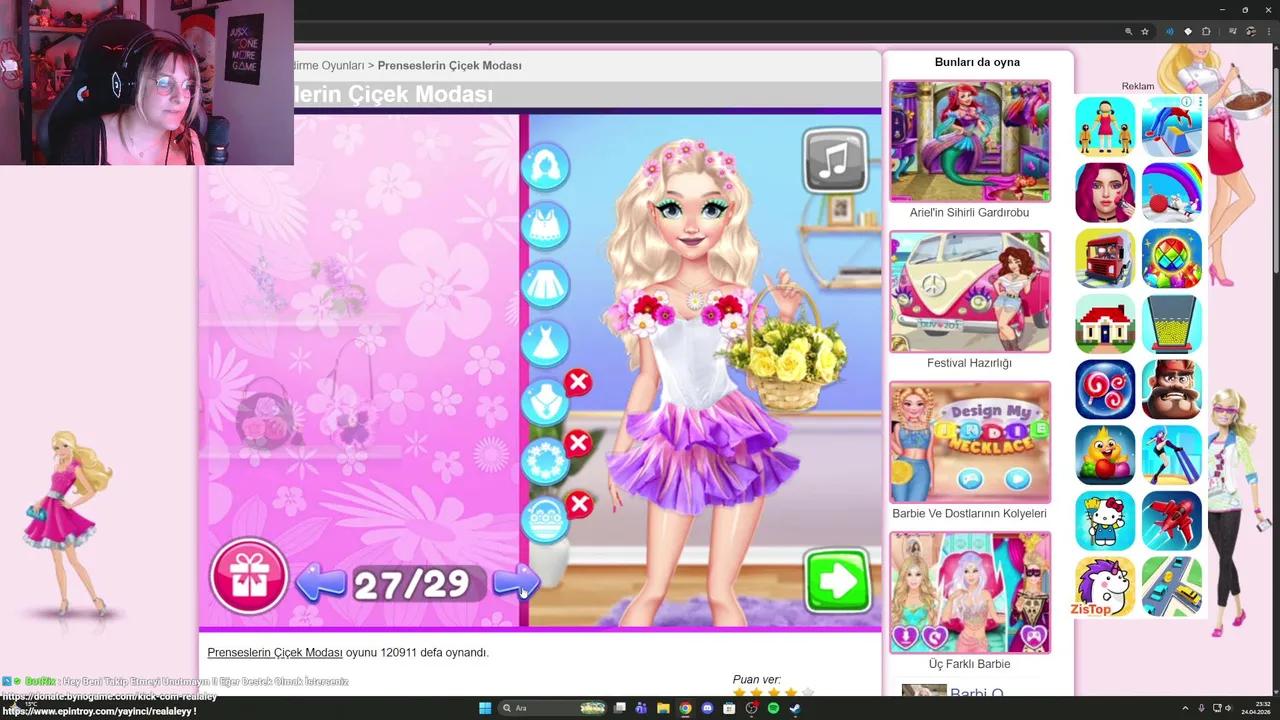This screenshot has width=1280, height=720.
Task: Open Festival Hazırlığı game thumbnail
Action: [970, 291]
